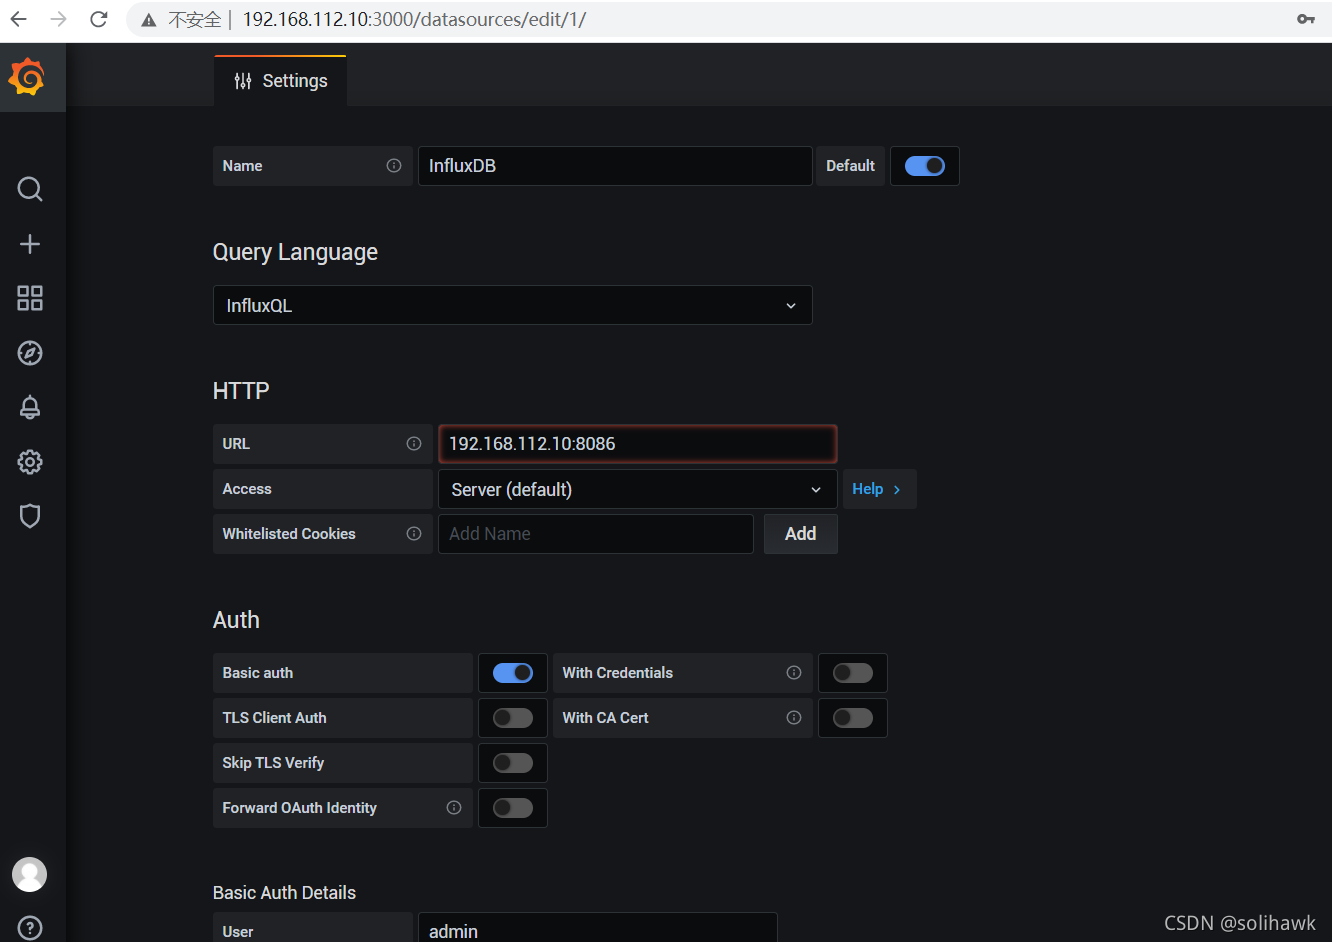
Task: Show info tooltip for URL field
Action: tap(414, 444)
